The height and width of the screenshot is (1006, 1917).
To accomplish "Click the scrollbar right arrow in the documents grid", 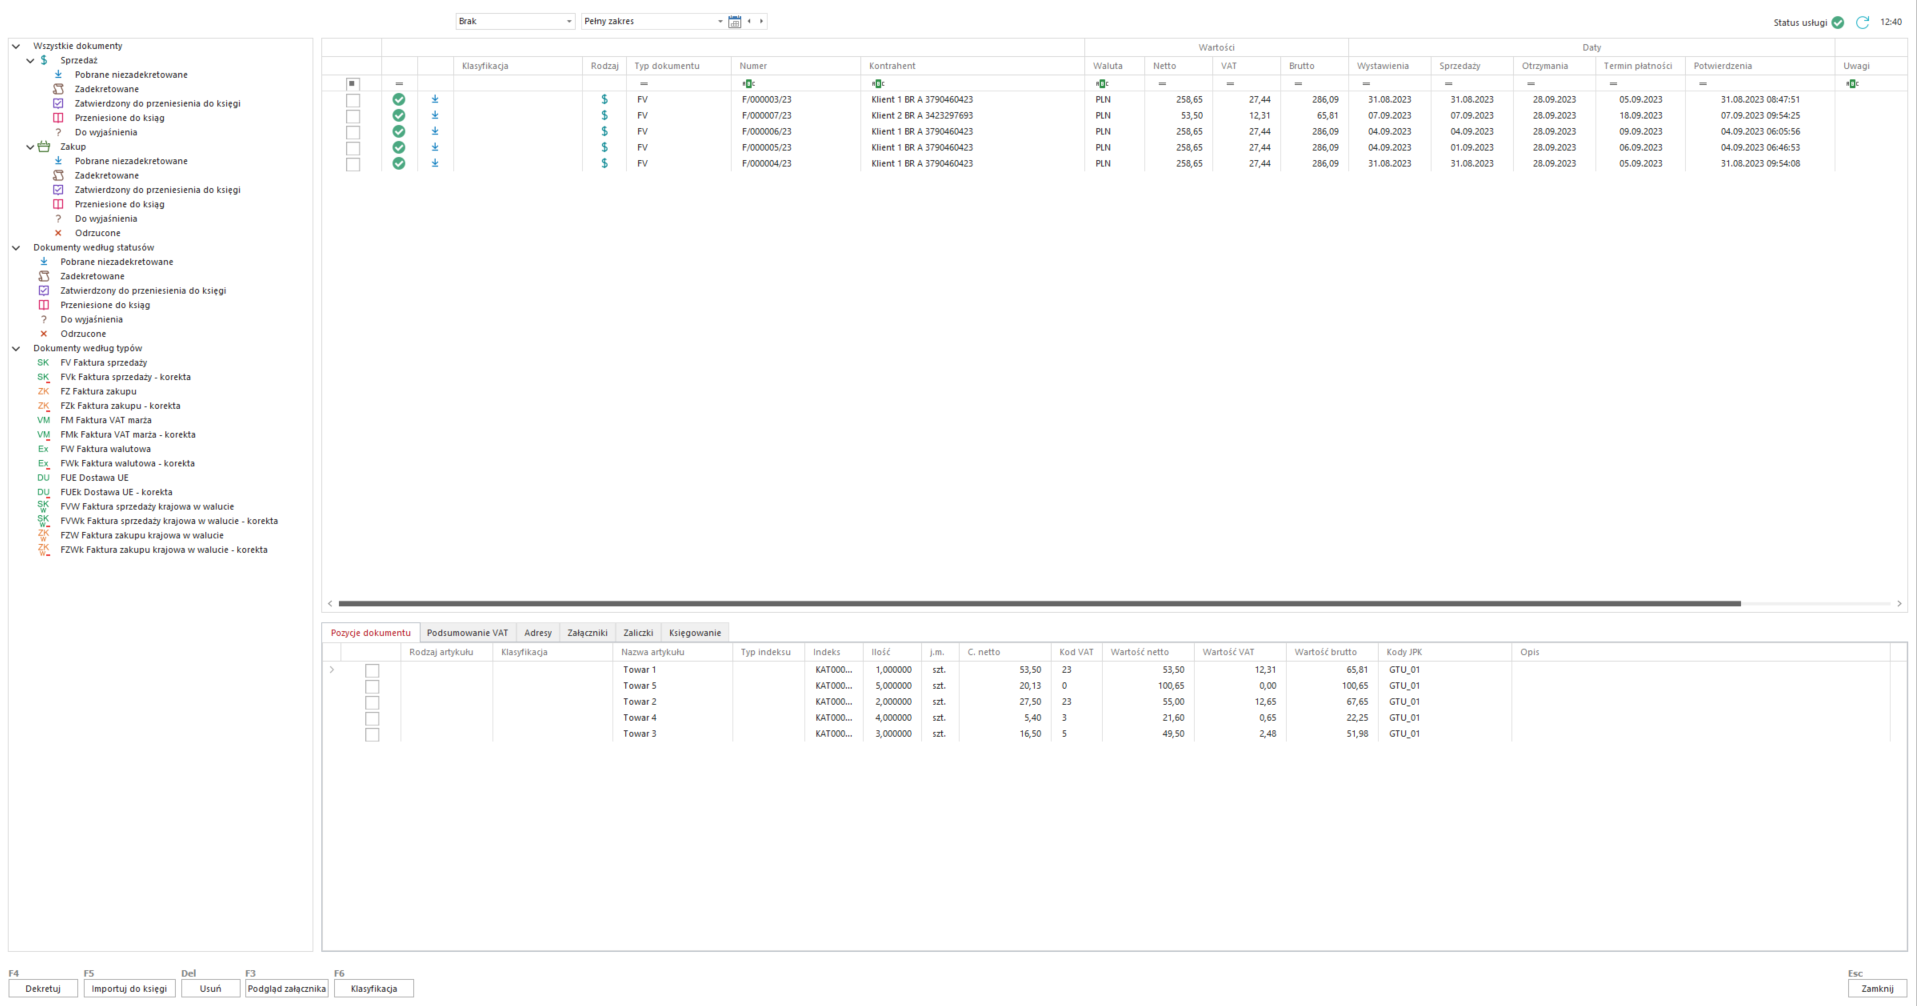I will coord(1899,604).
